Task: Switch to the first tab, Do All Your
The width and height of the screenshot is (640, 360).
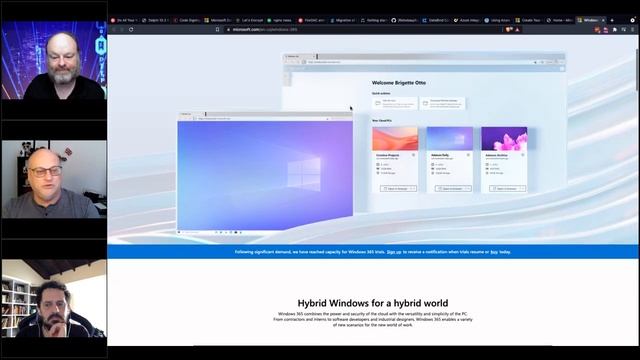Action: click(x=124, y=20)
